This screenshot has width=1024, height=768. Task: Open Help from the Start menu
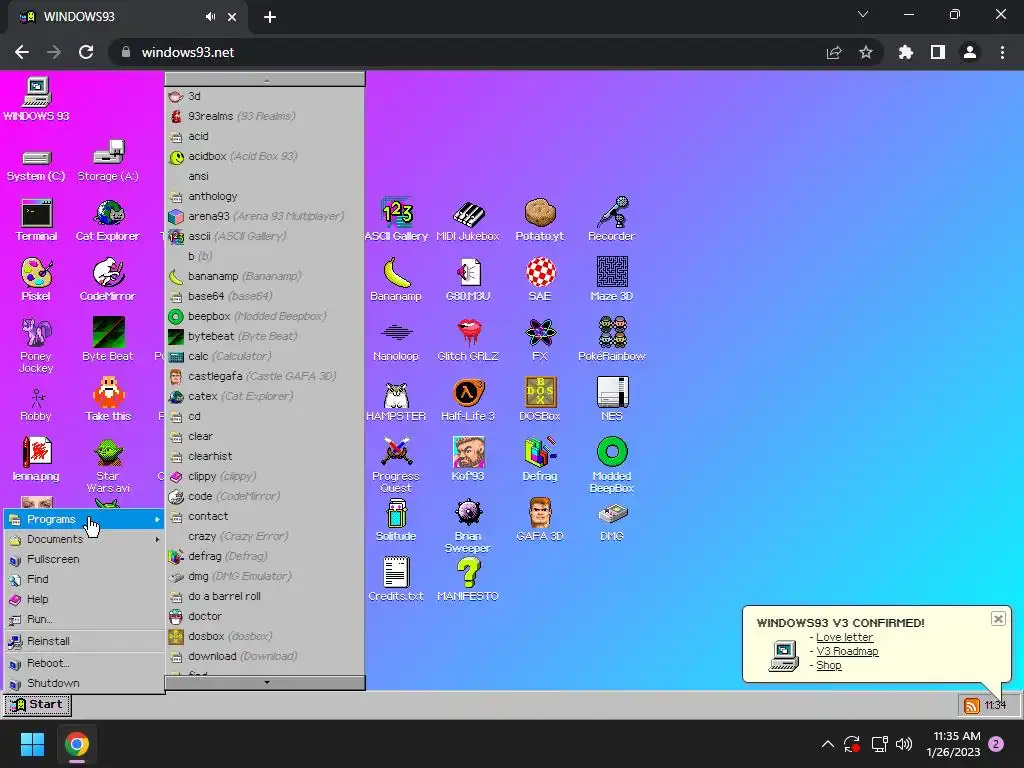(x=84, y=600)
